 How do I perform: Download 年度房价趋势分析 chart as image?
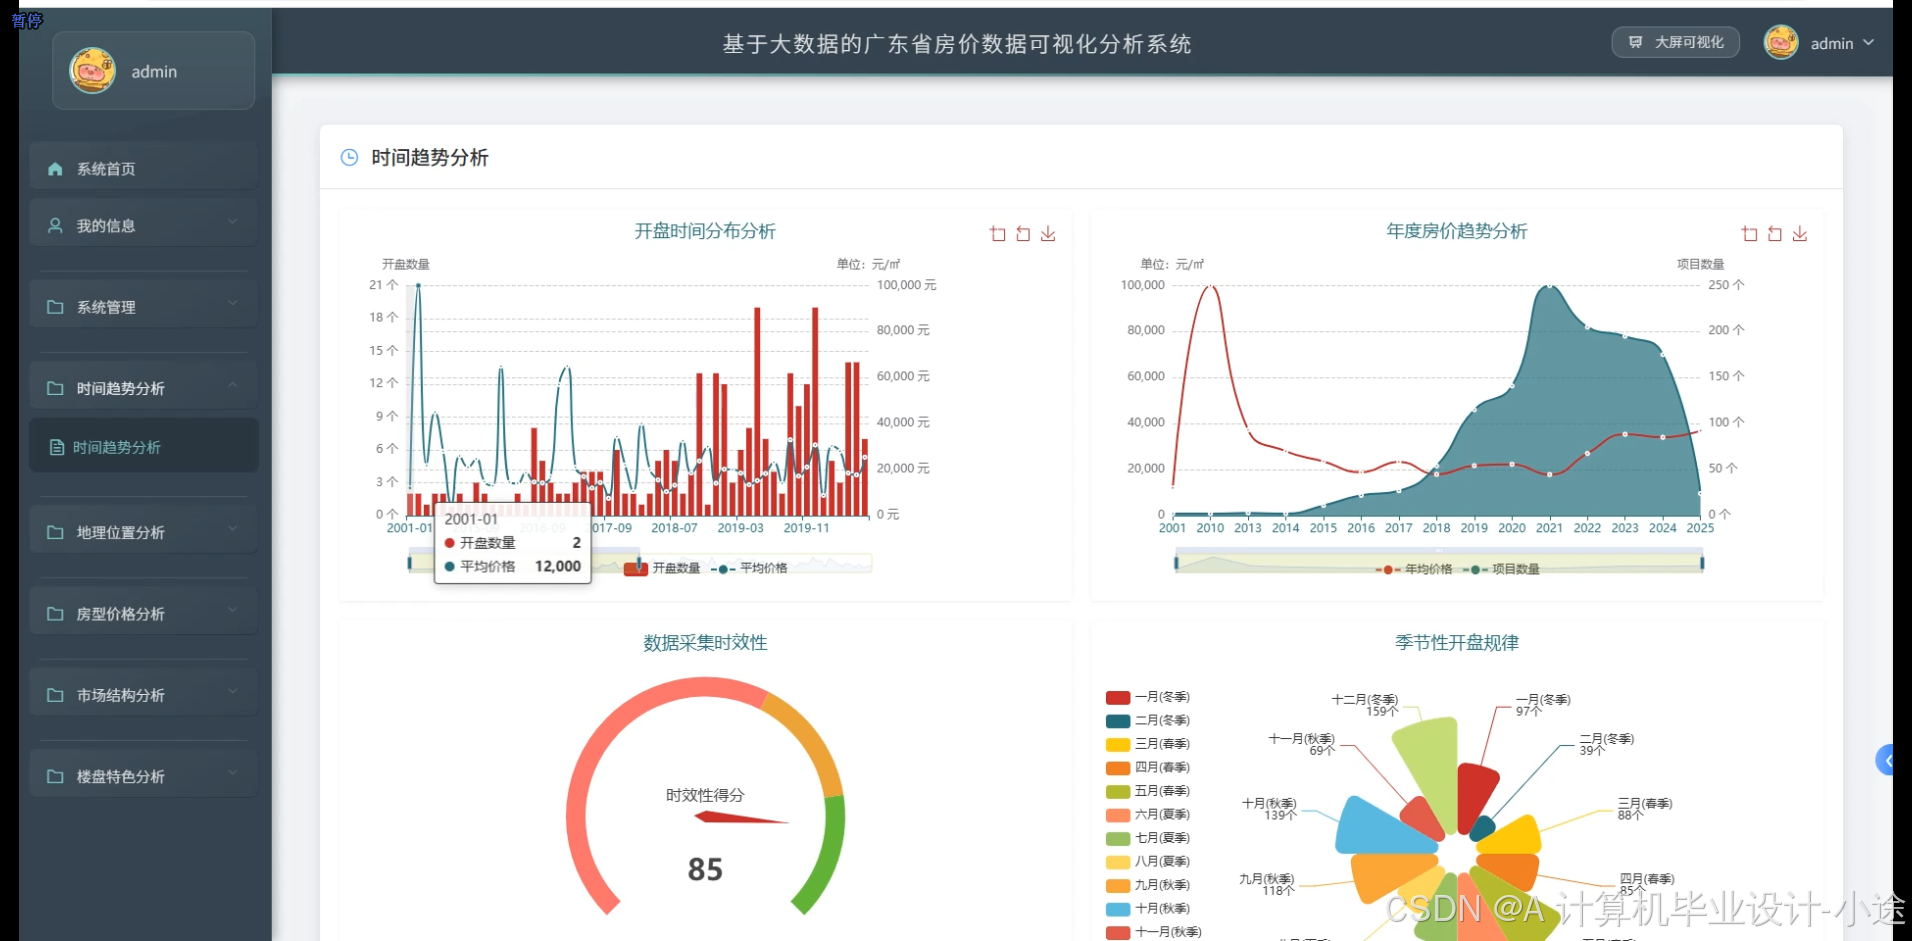1800,234
